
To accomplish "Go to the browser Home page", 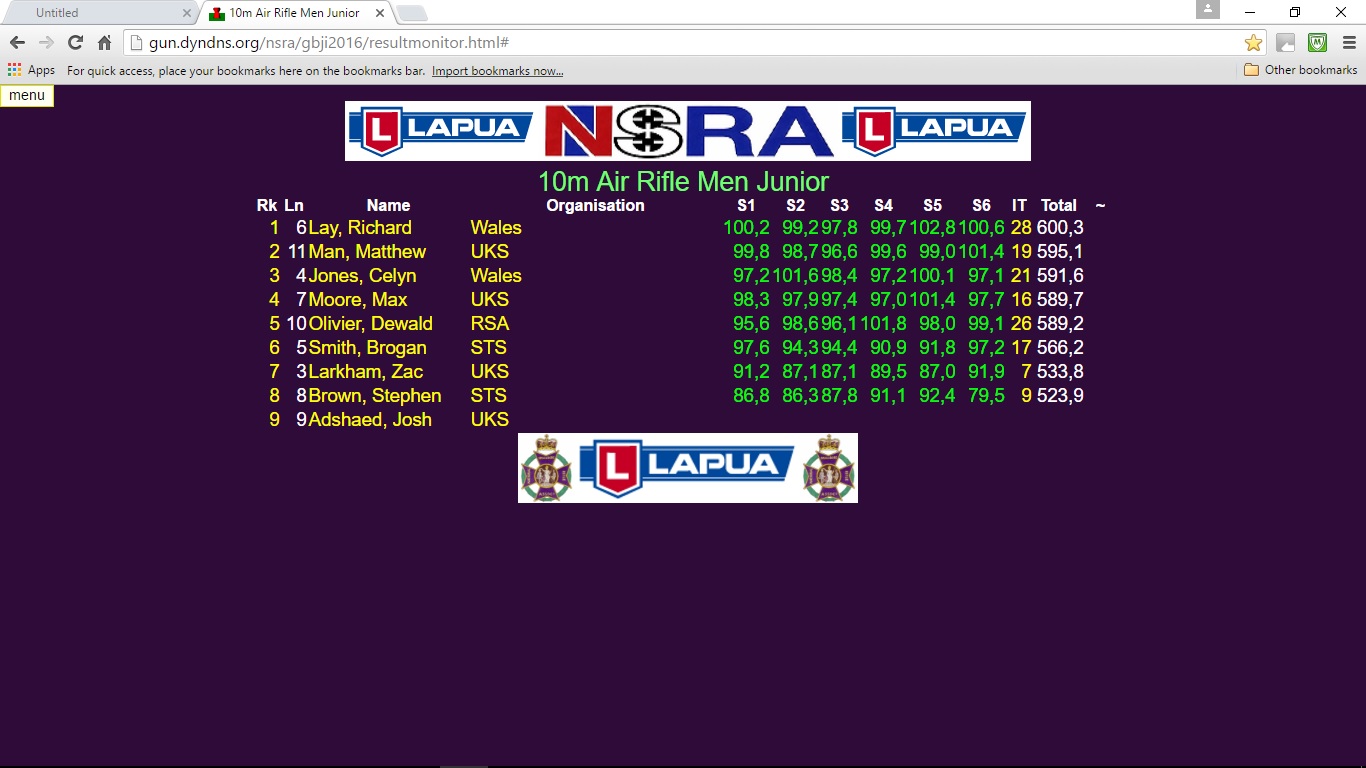I will point(104,43).
